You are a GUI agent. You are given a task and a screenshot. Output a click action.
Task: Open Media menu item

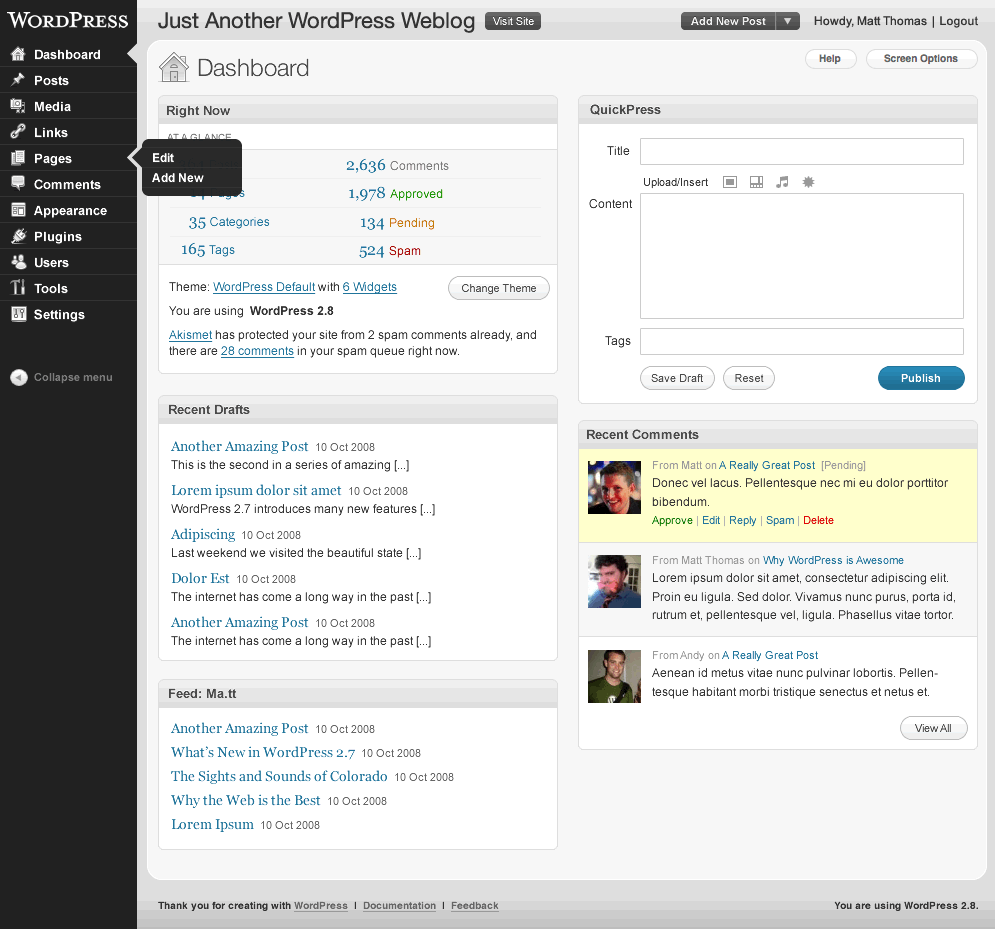coord(53,107)
